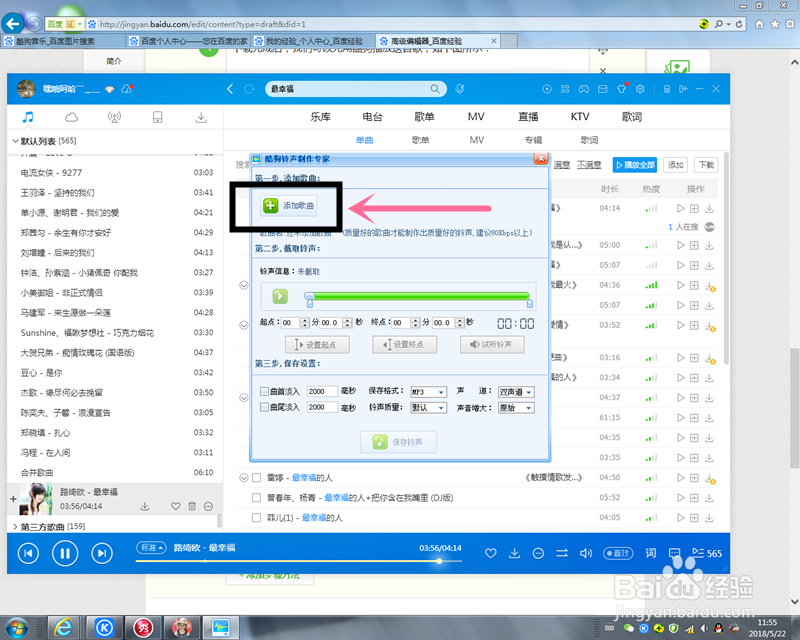Viewport: 800px width, 640px height.
Task: Collapse the 默认列表 playlist group
Action: (x=15, y=141)
